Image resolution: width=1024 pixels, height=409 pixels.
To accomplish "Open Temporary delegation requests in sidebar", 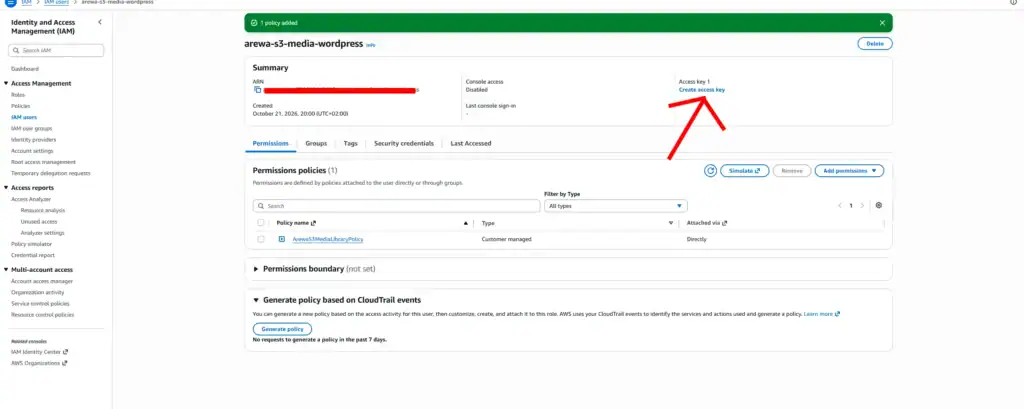I will 51,173.
